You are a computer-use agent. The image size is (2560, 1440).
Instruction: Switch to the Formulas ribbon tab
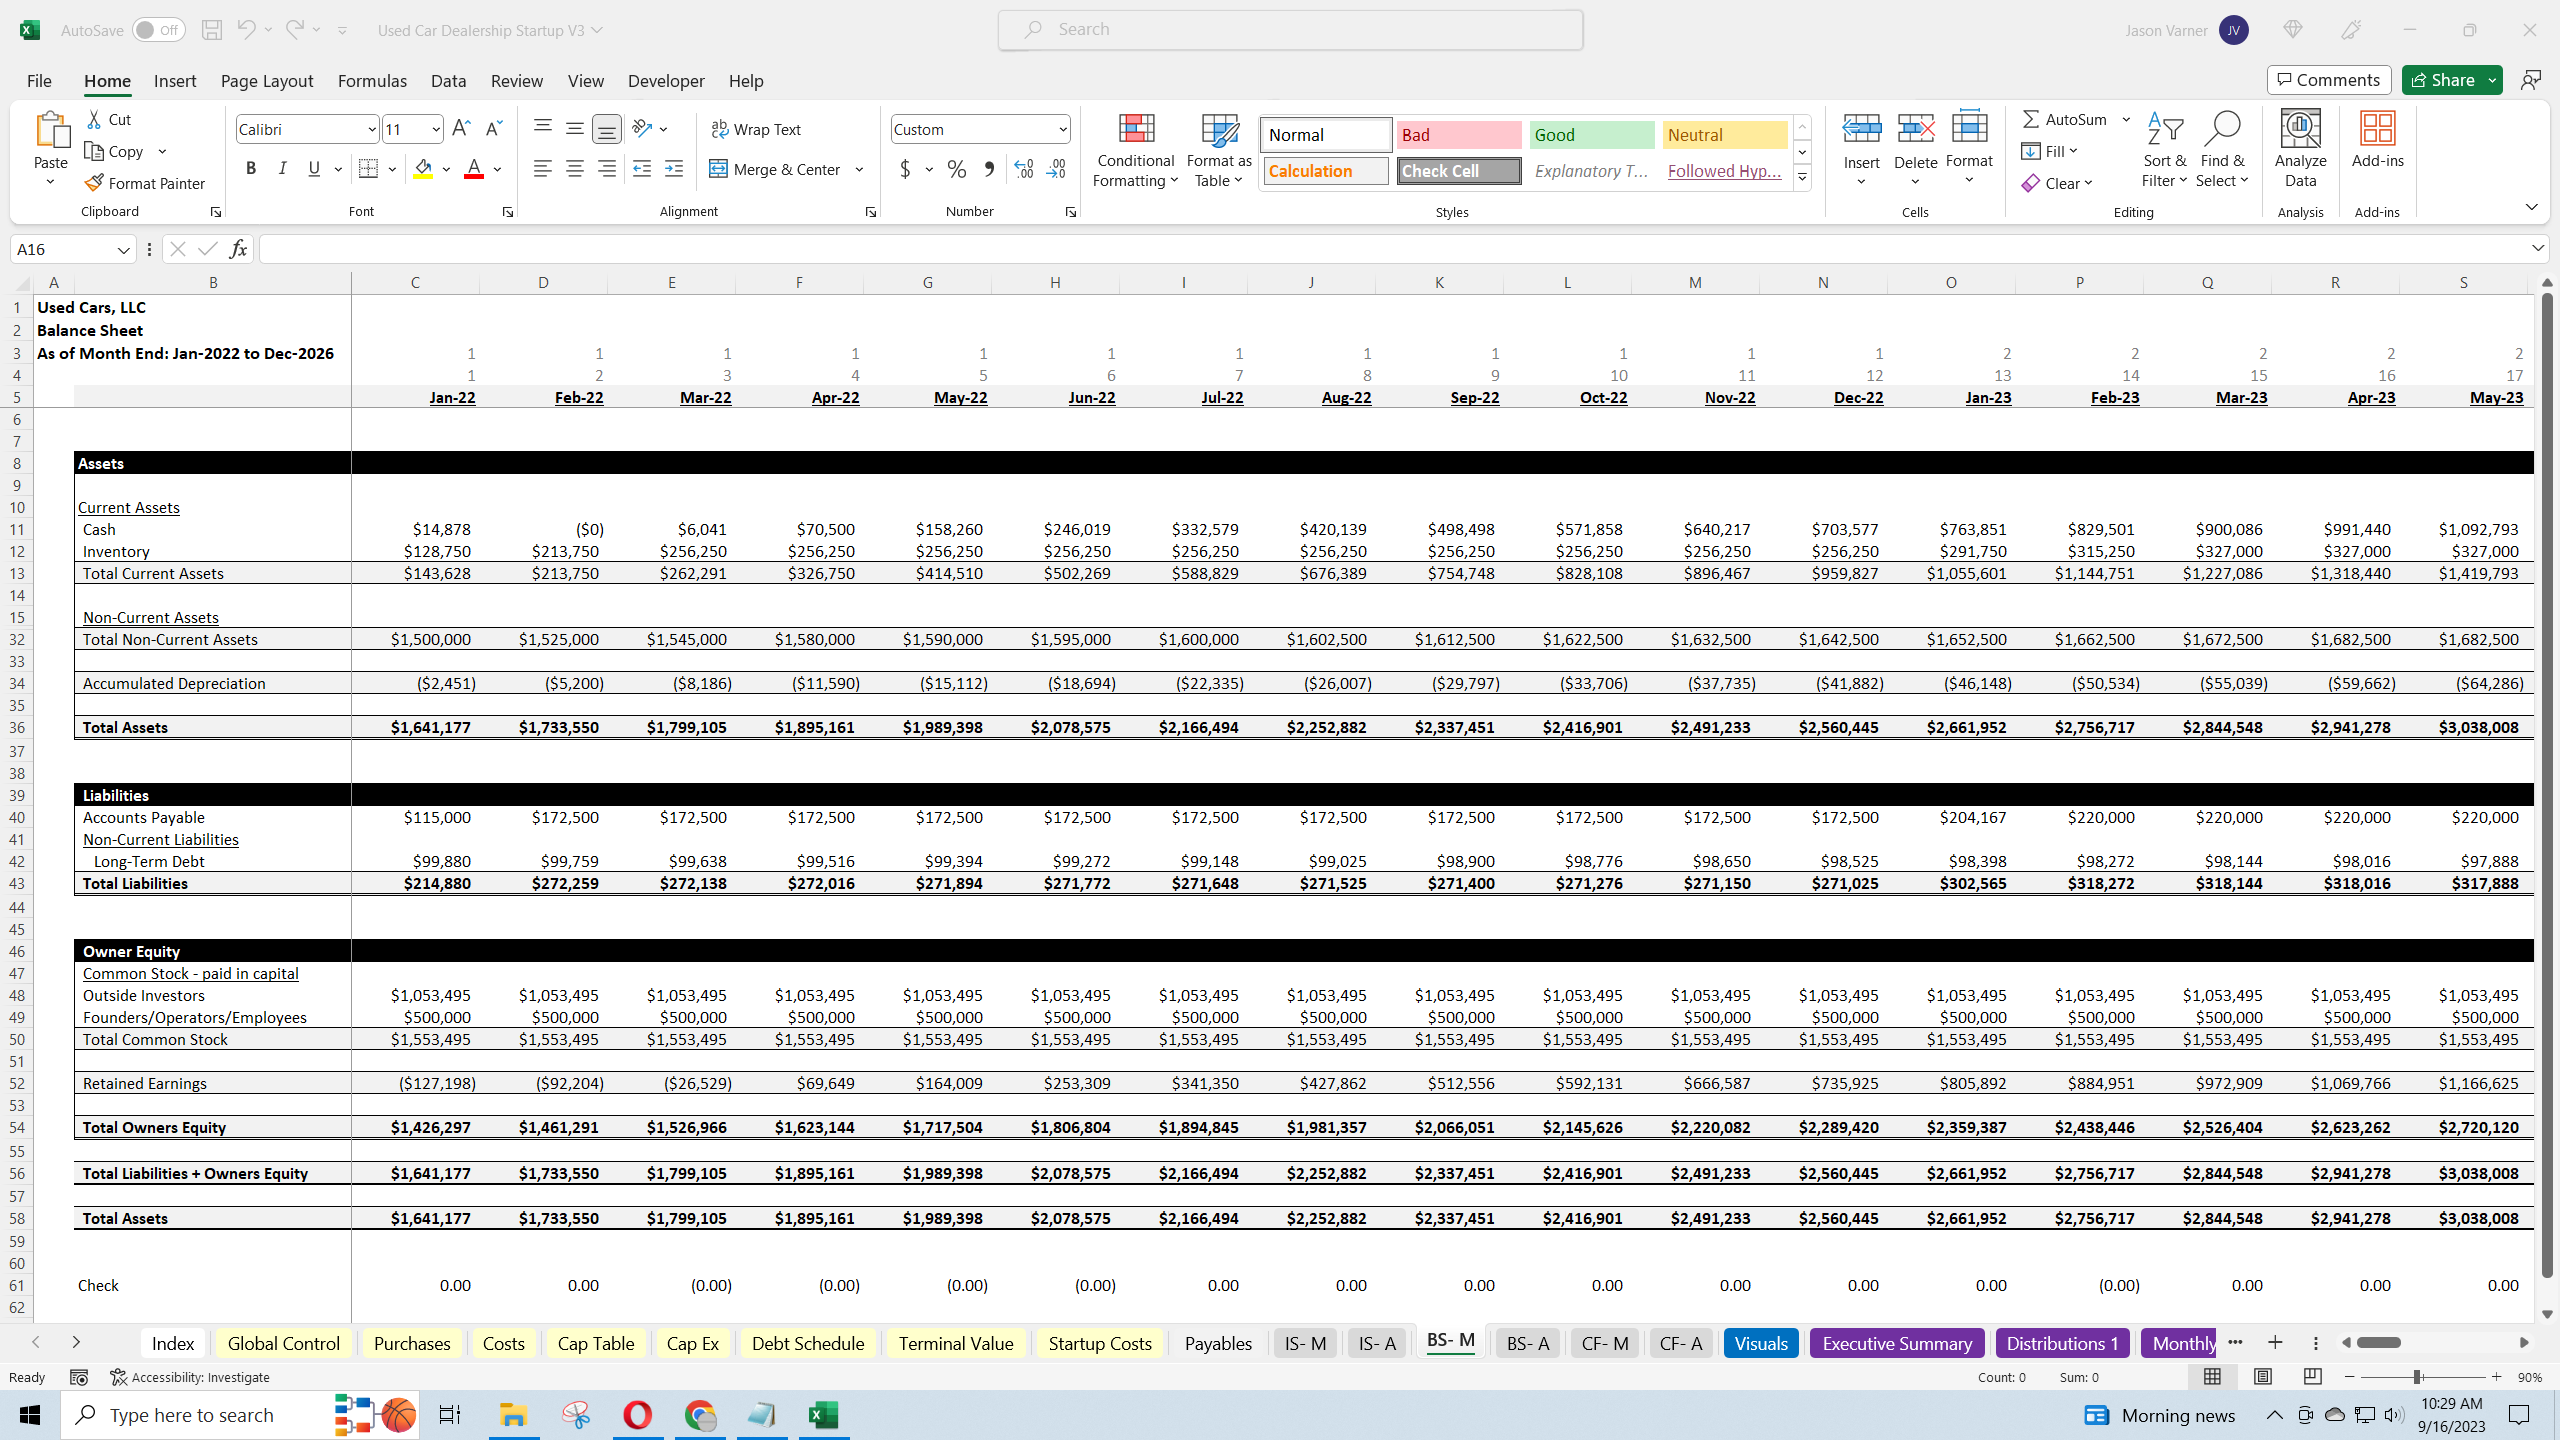pyautogui.click(x=371, y=81)
